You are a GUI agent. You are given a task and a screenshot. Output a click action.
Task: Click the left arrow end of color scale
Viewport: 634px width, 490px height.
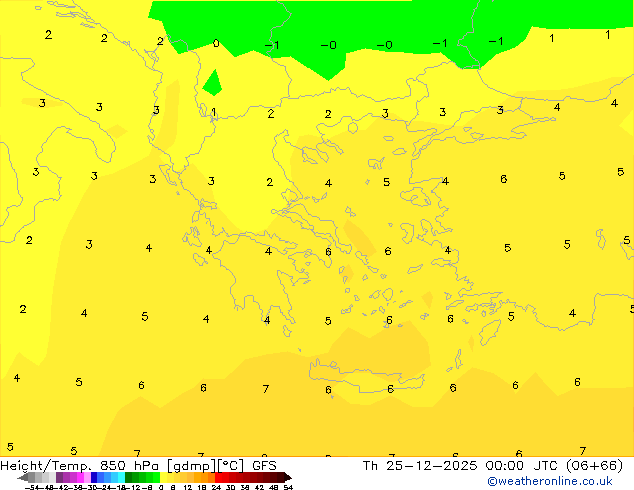(x=23, y=477)
